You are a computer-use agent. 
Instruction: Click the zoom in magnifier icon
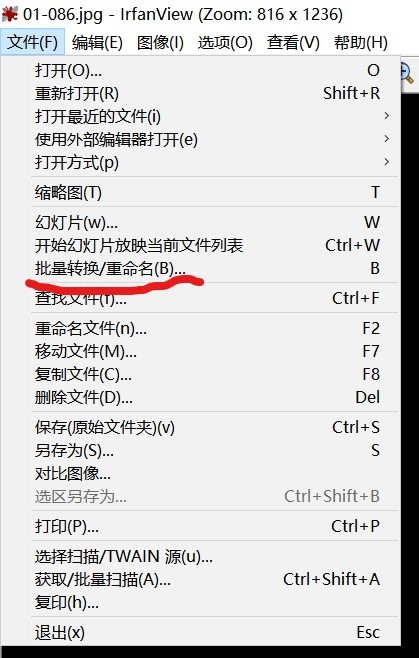coord(407,74)
